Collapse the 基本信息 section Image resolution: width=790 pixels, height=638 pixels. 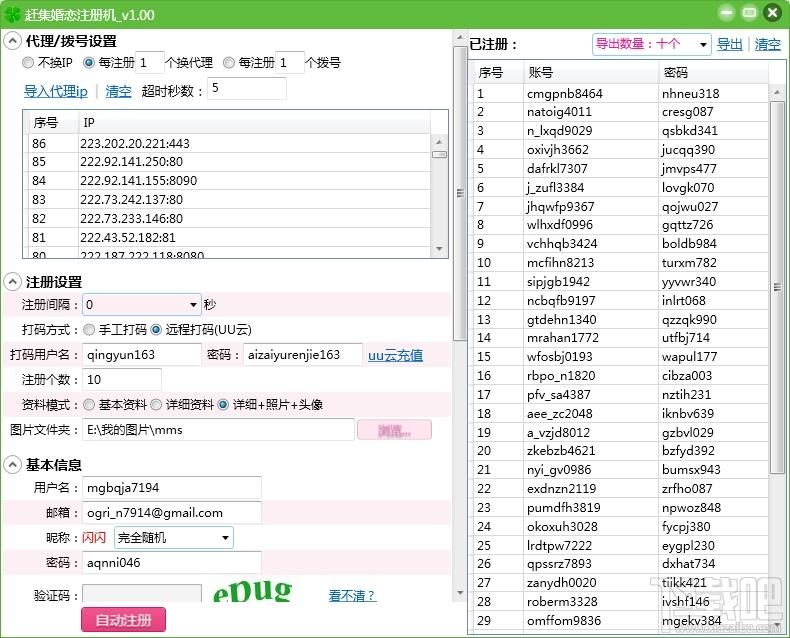coord(13,465)
